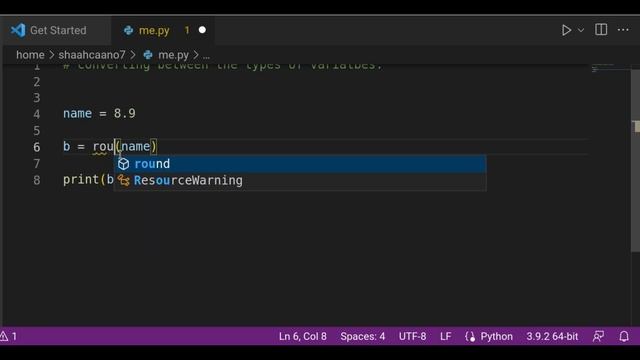Select language mode Python
Screen dimensions: 640x360
pos(496,336)
